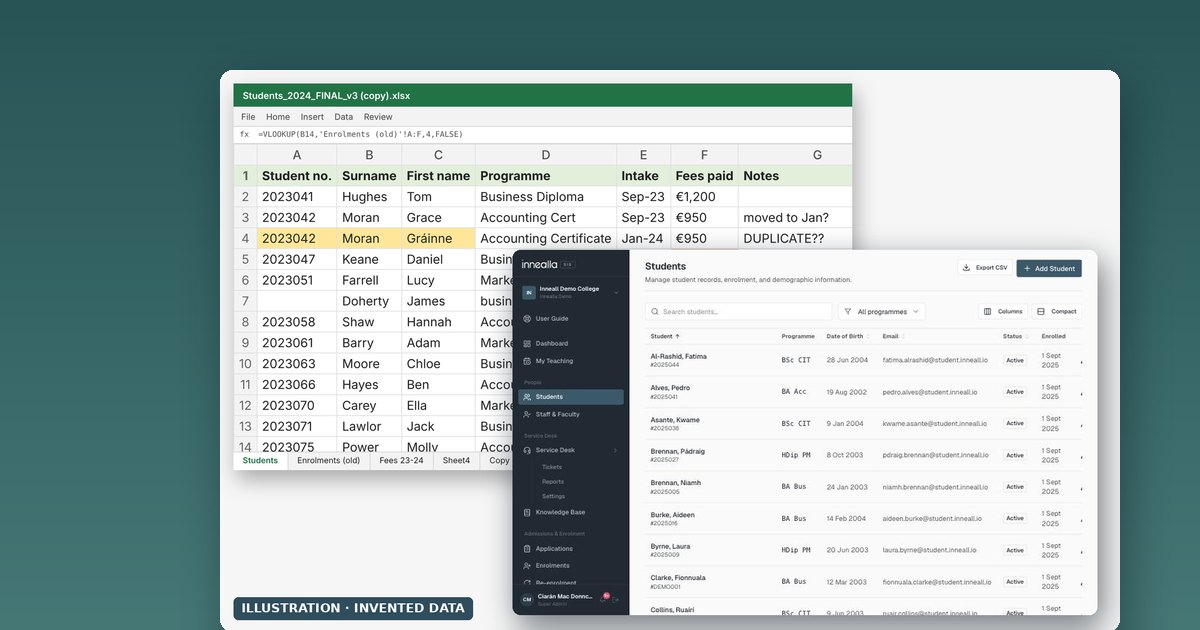This screenshot has width=1200, height=630.
Task: Click the Add Student button
Action: pyautogui.click(x=1049, y=268)
